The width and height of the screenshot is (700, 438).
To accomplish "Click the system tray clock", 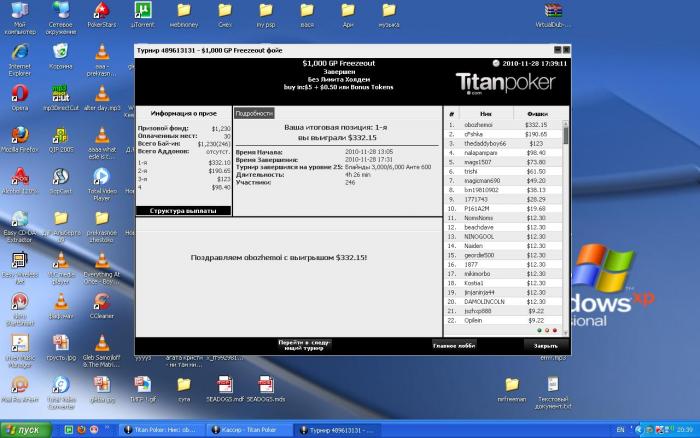I will 684,430.
